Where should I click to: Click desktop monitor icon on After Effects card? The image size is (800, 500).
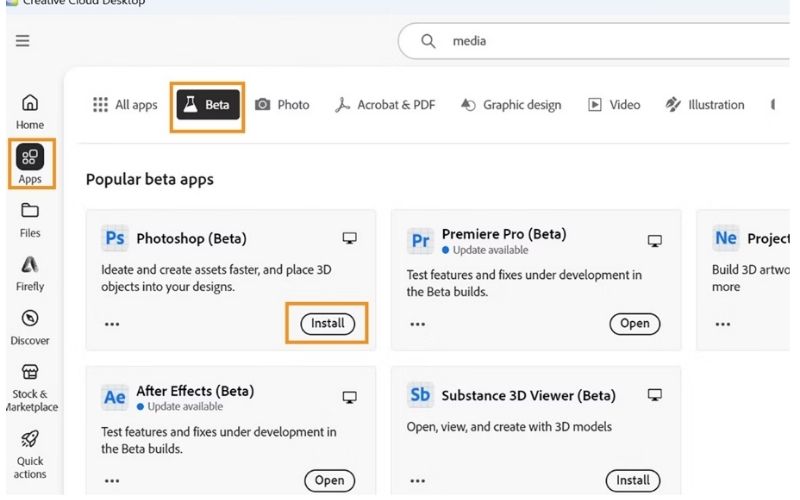coord(349,397)
